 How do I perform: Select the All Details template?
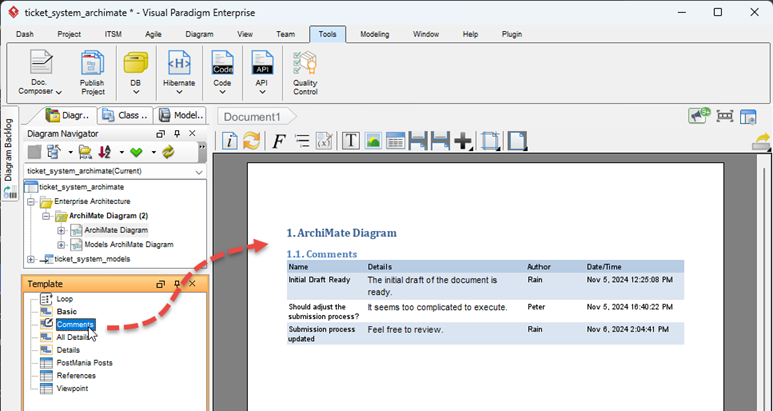(x=72, y=337)
